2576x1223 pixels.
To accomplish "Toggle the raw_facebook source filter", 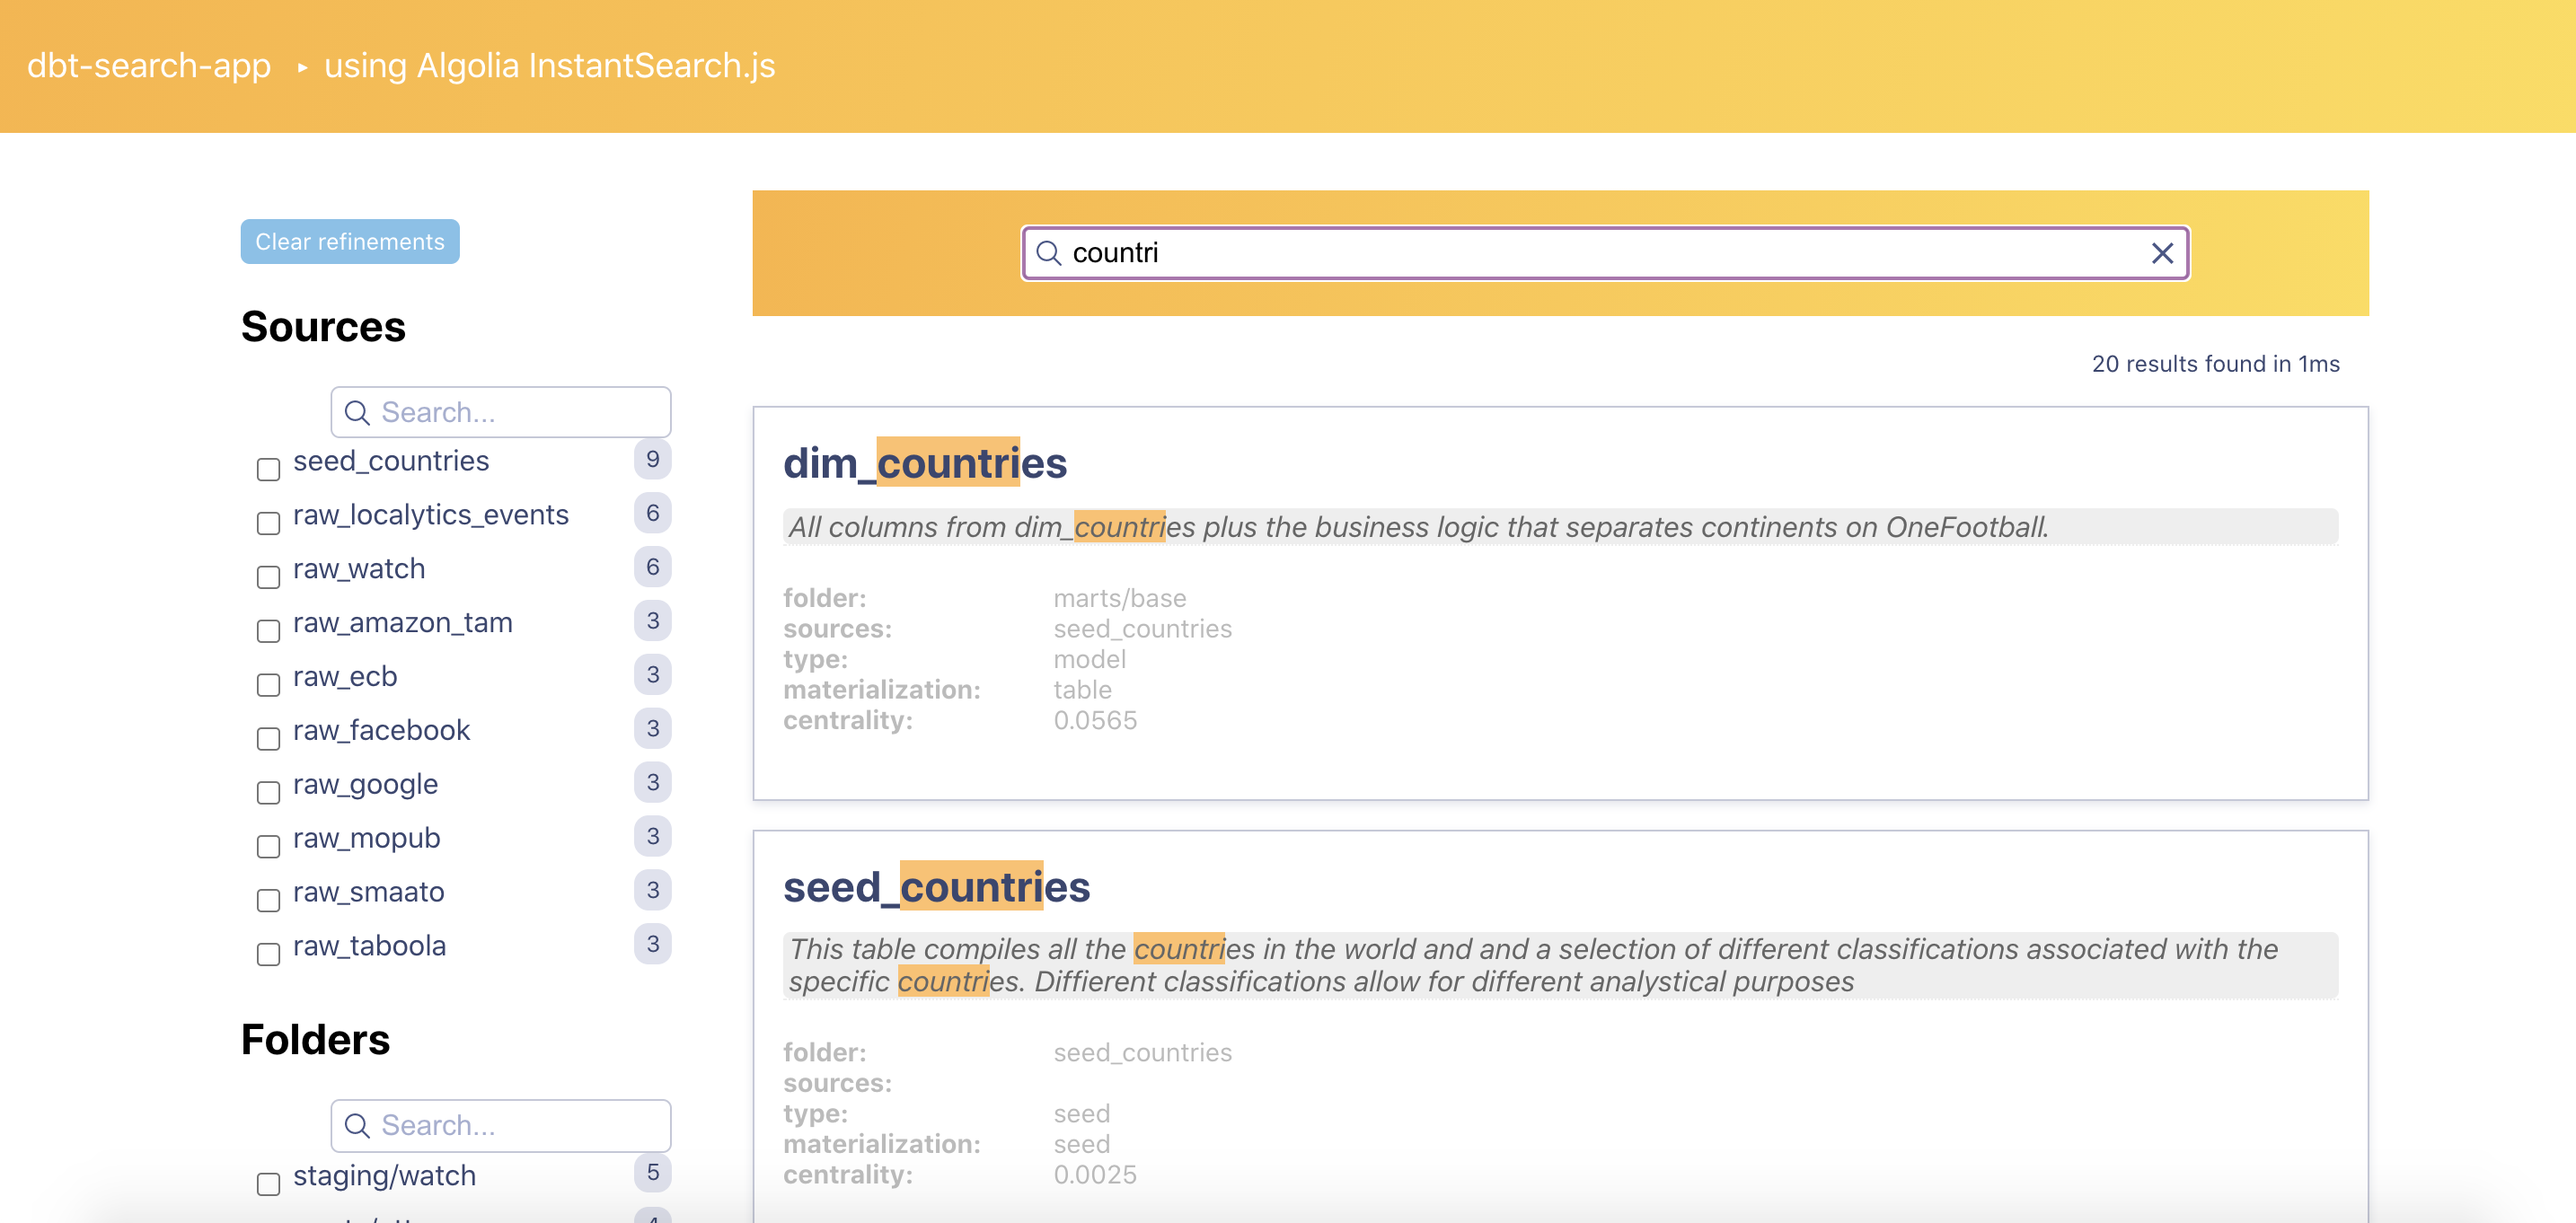I will 268,739.
